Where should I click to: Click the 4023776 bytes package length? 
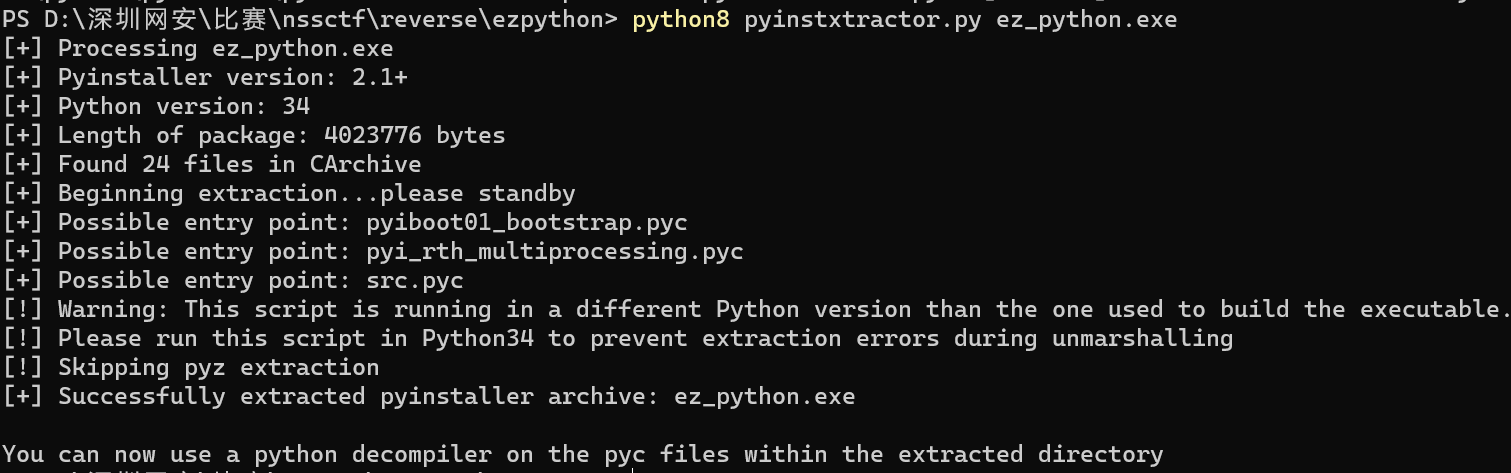[x=414, y=135]
